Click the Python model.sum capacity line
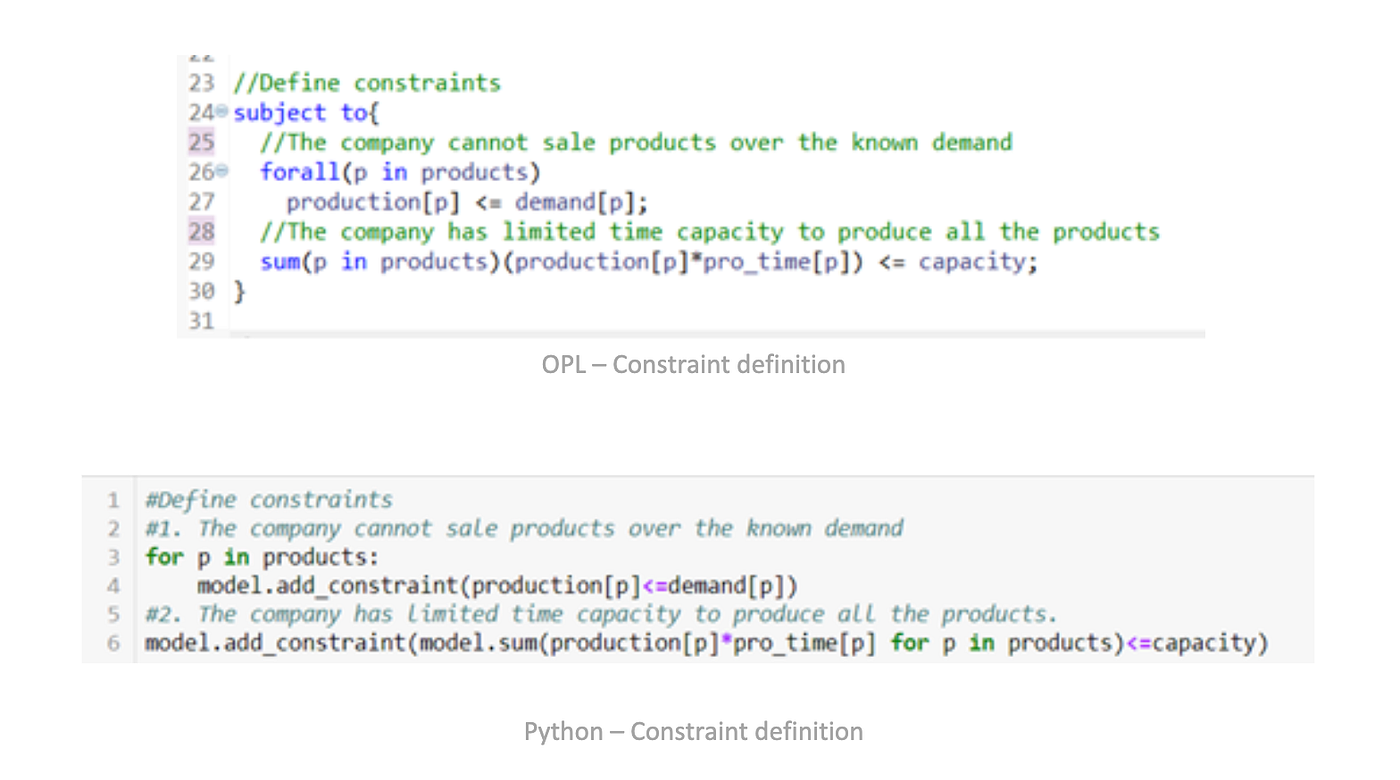 tap(707, 643)
